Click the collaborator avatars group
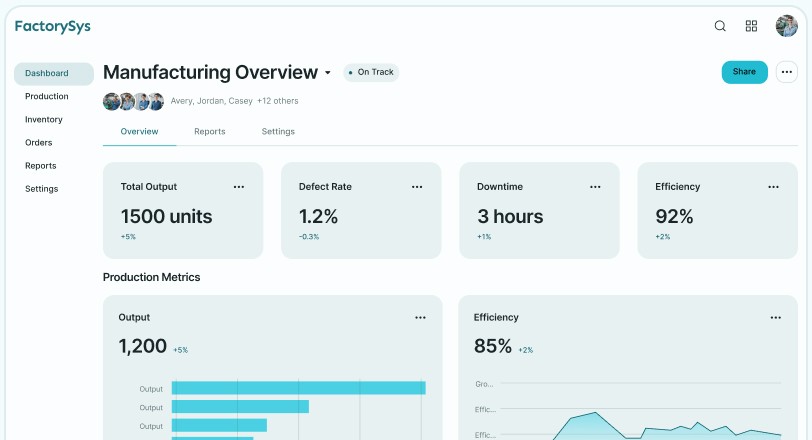This screenshot has height=440, width=812. point(133,101)
